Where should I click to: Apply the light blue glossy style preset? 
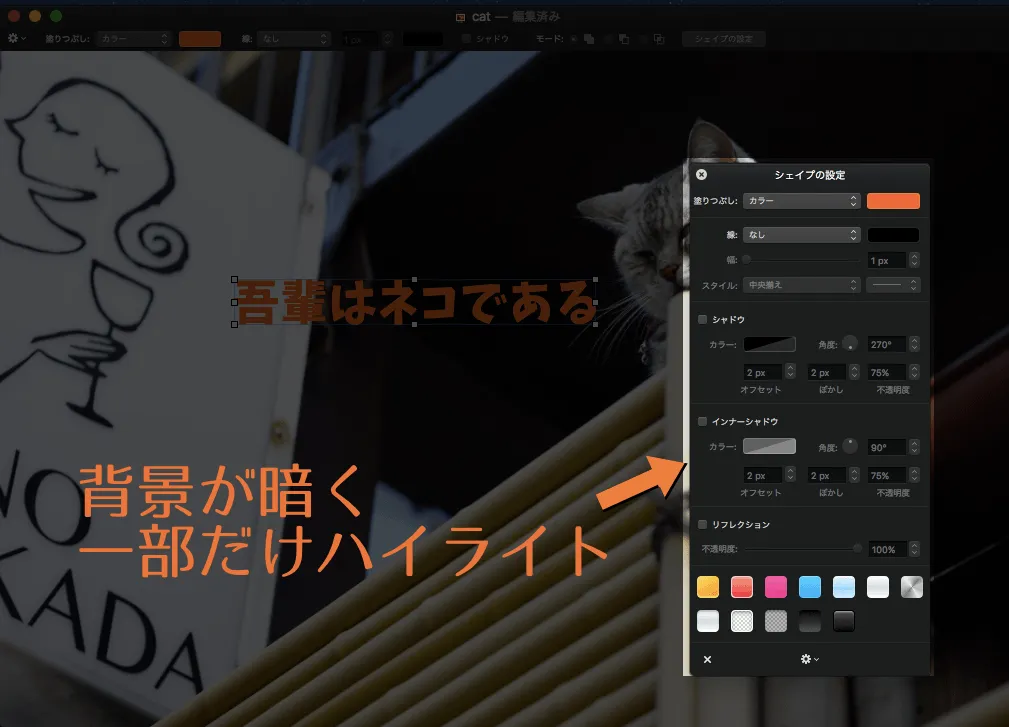pos(844,587)
